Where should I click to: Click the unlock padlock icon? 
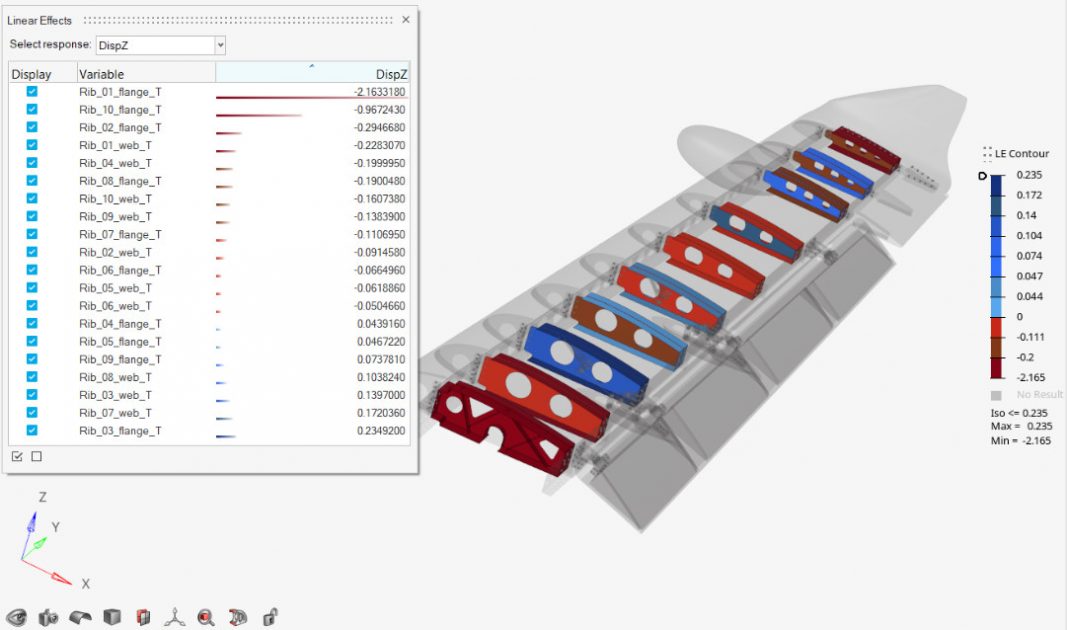click(x=268, y=617)
